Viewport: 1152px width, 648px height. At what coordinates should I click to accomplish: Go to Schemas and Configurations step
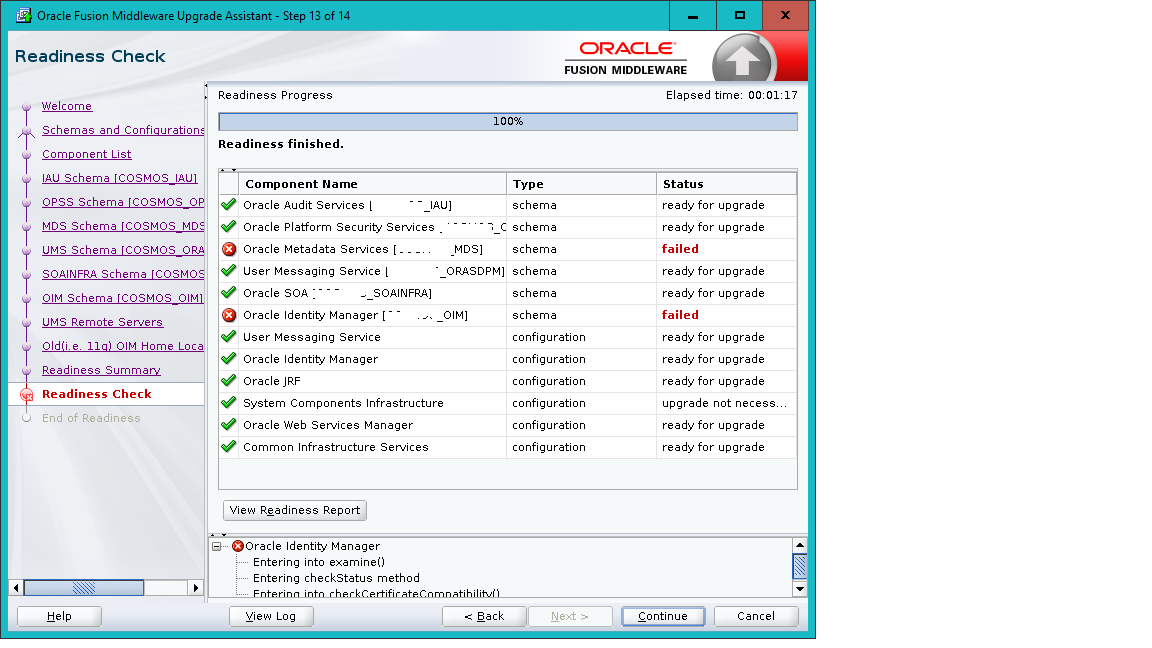[x=123, y=130]
